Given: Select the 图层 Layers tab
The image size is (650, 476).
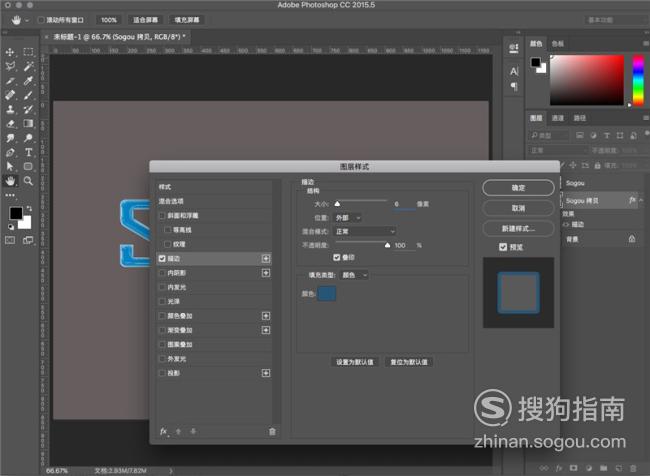Looking at the screenshot, I should [536, 118].
